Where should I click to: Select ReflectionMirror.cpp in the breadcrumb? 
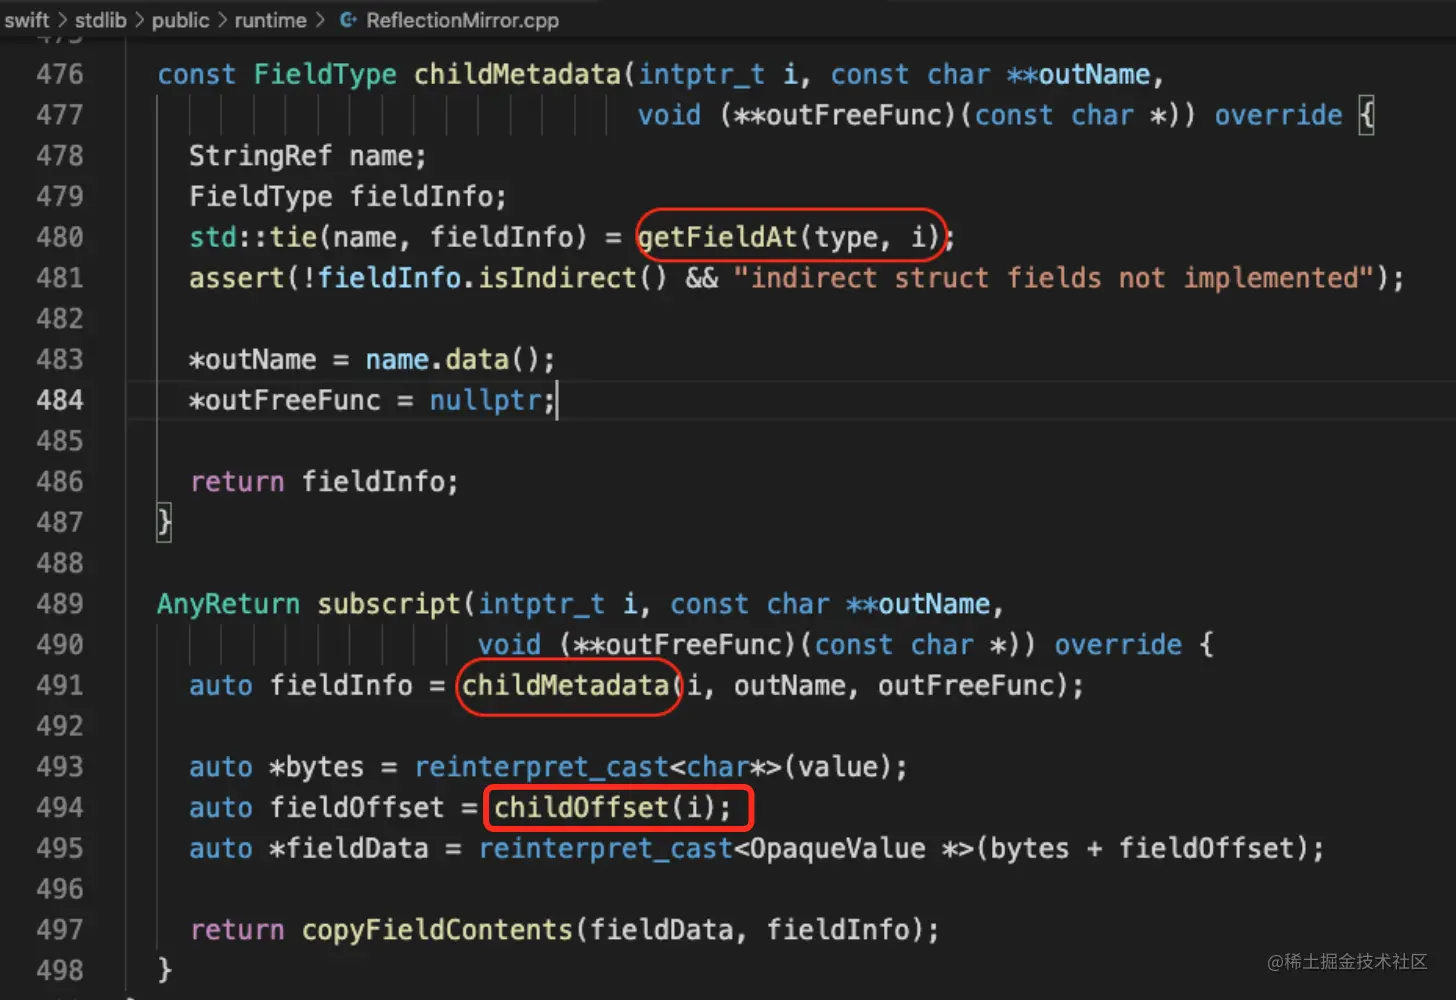pyautogui.click(x=462, y=20)
